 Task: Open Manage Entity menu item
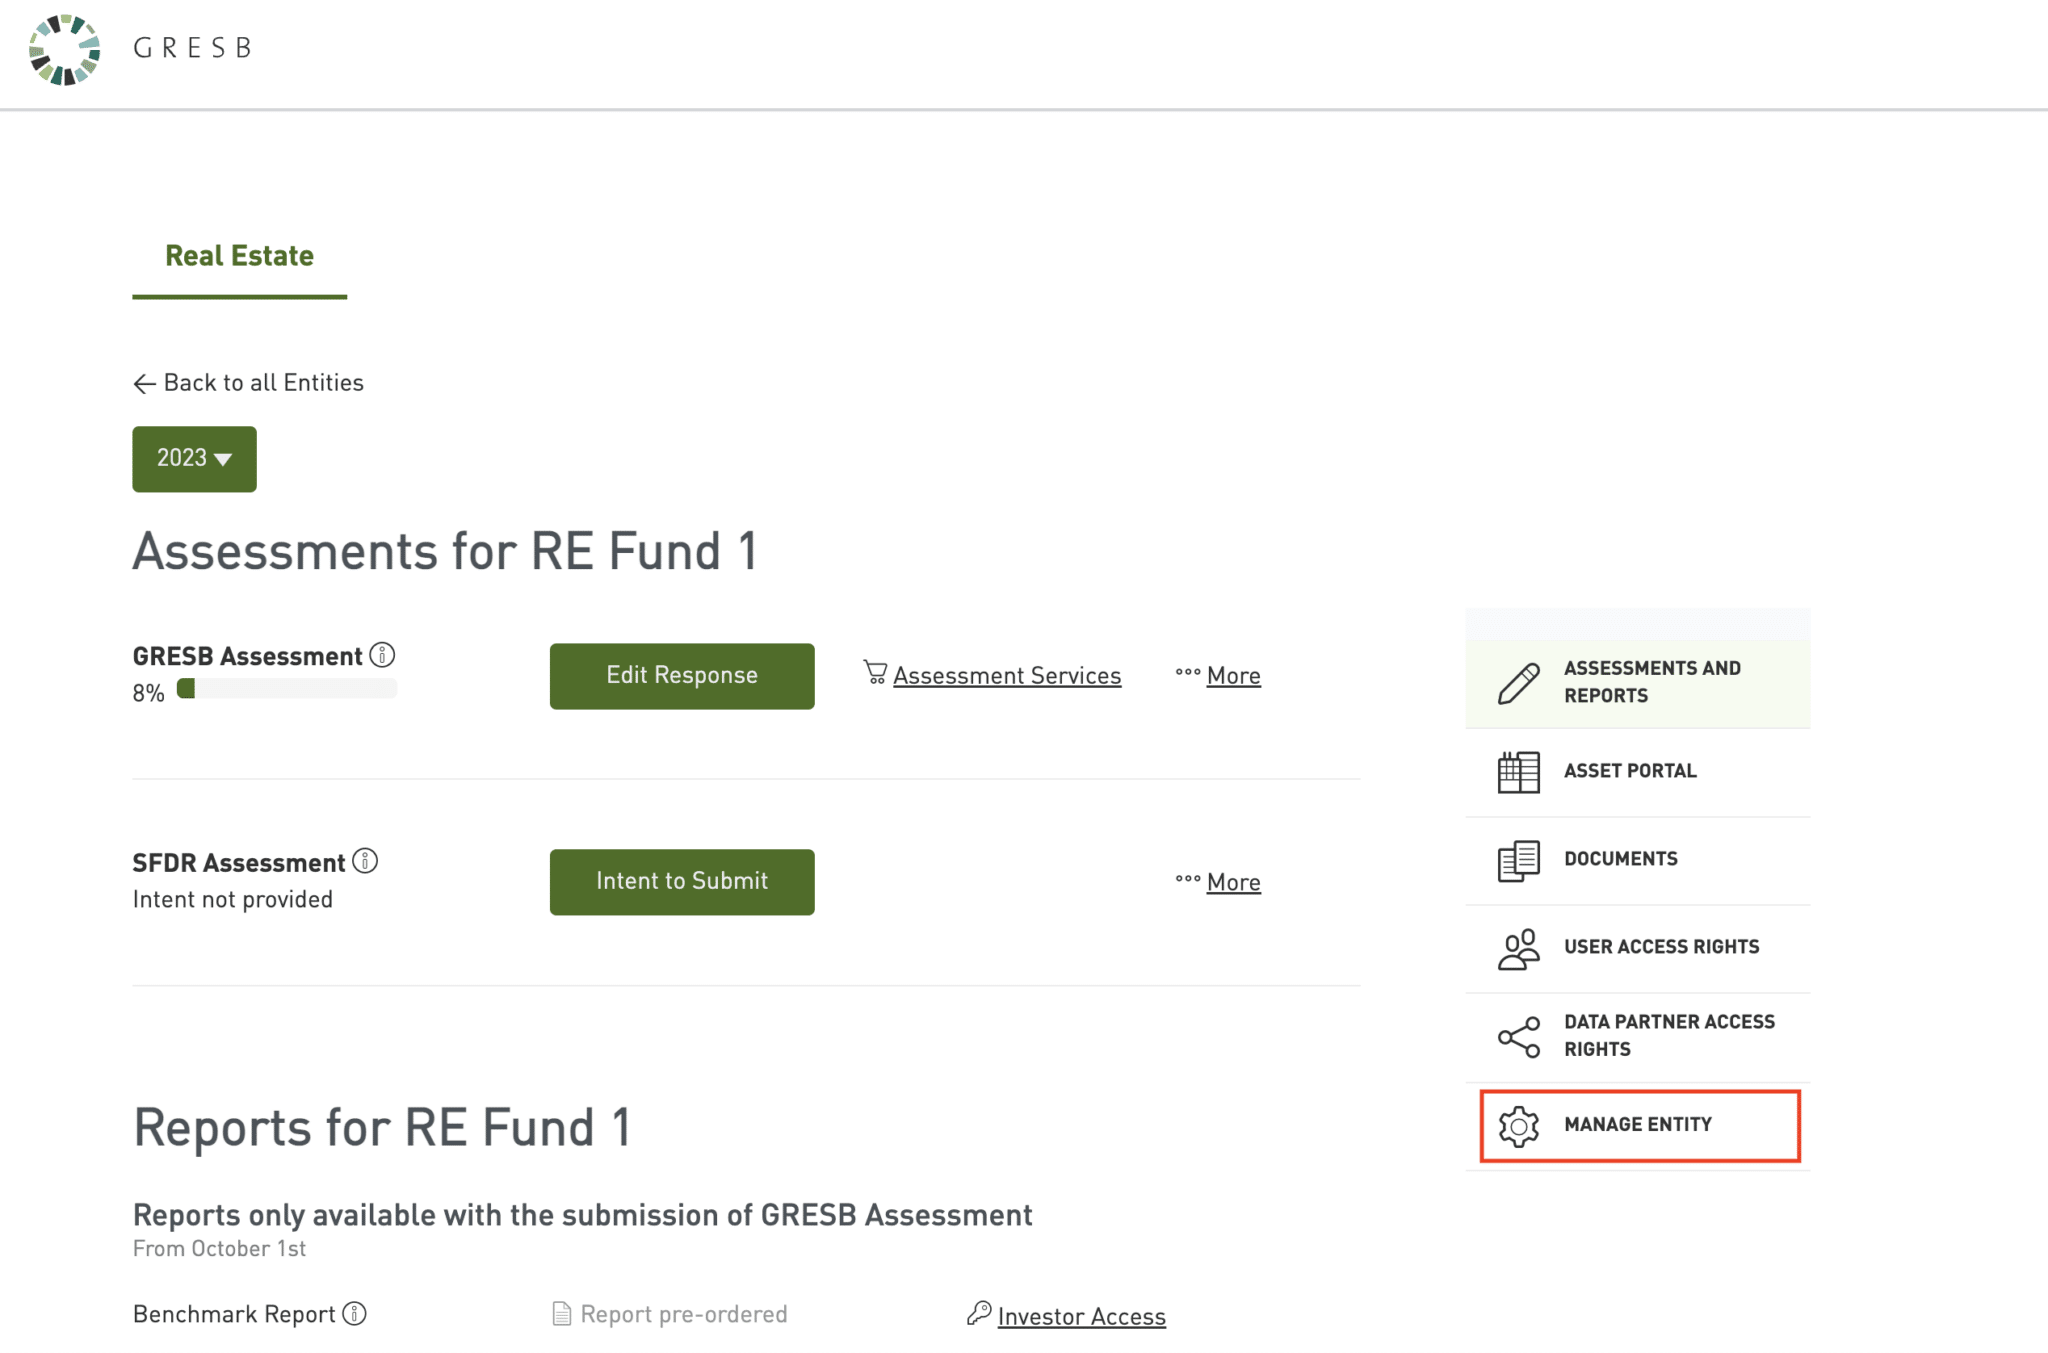tap(1638, 1125)
